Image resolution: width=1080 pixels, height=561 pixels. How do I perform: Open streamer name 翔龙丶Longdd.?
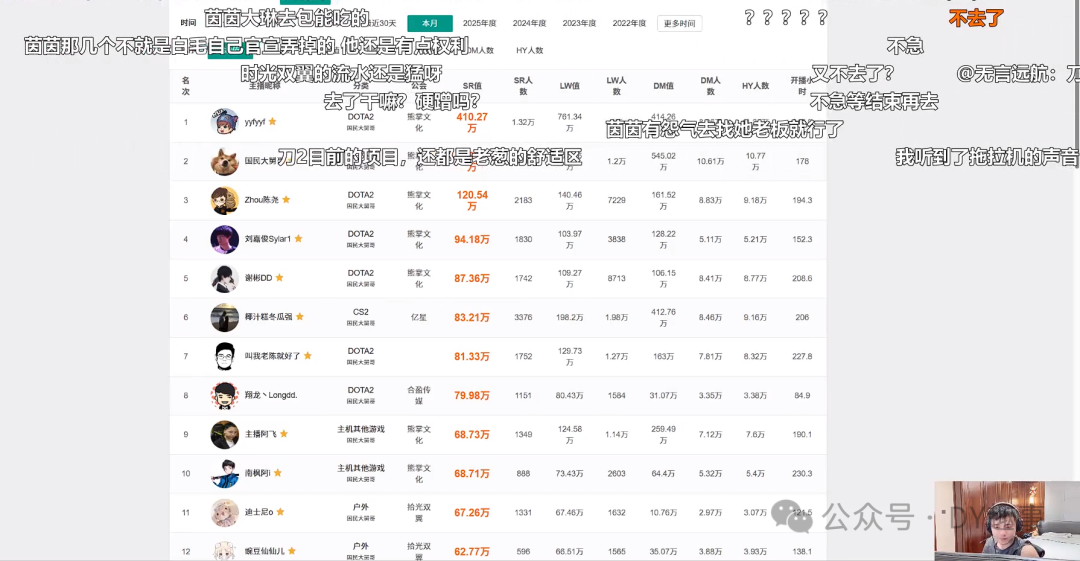(x=271, y=396)
